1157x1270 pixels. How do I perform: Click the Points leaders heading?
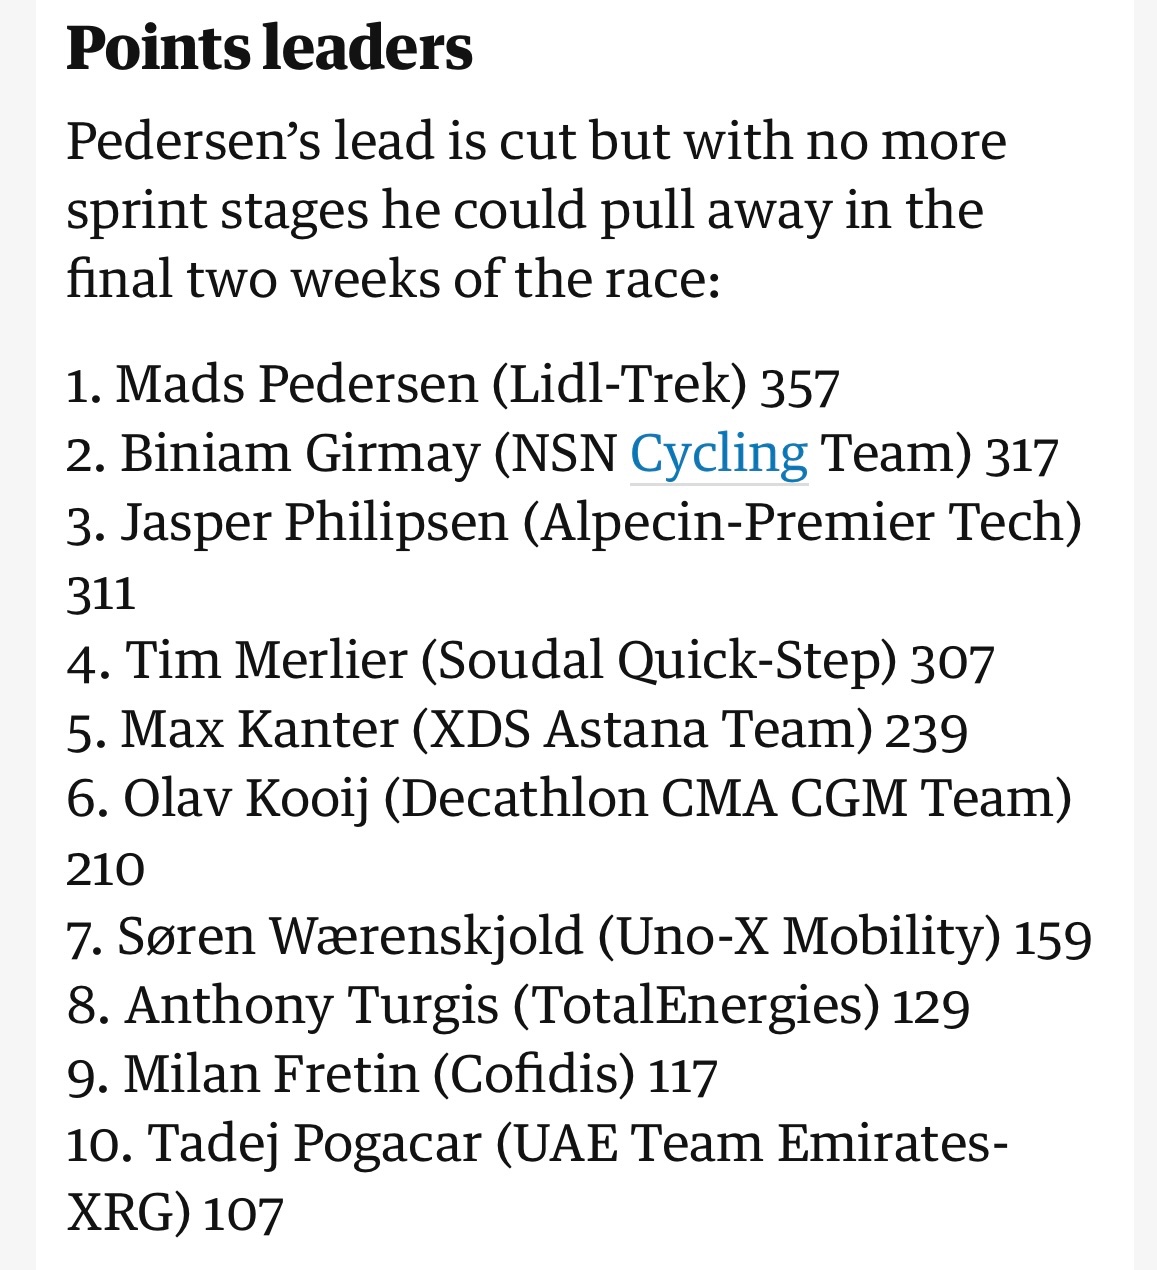tap(269, 48)
